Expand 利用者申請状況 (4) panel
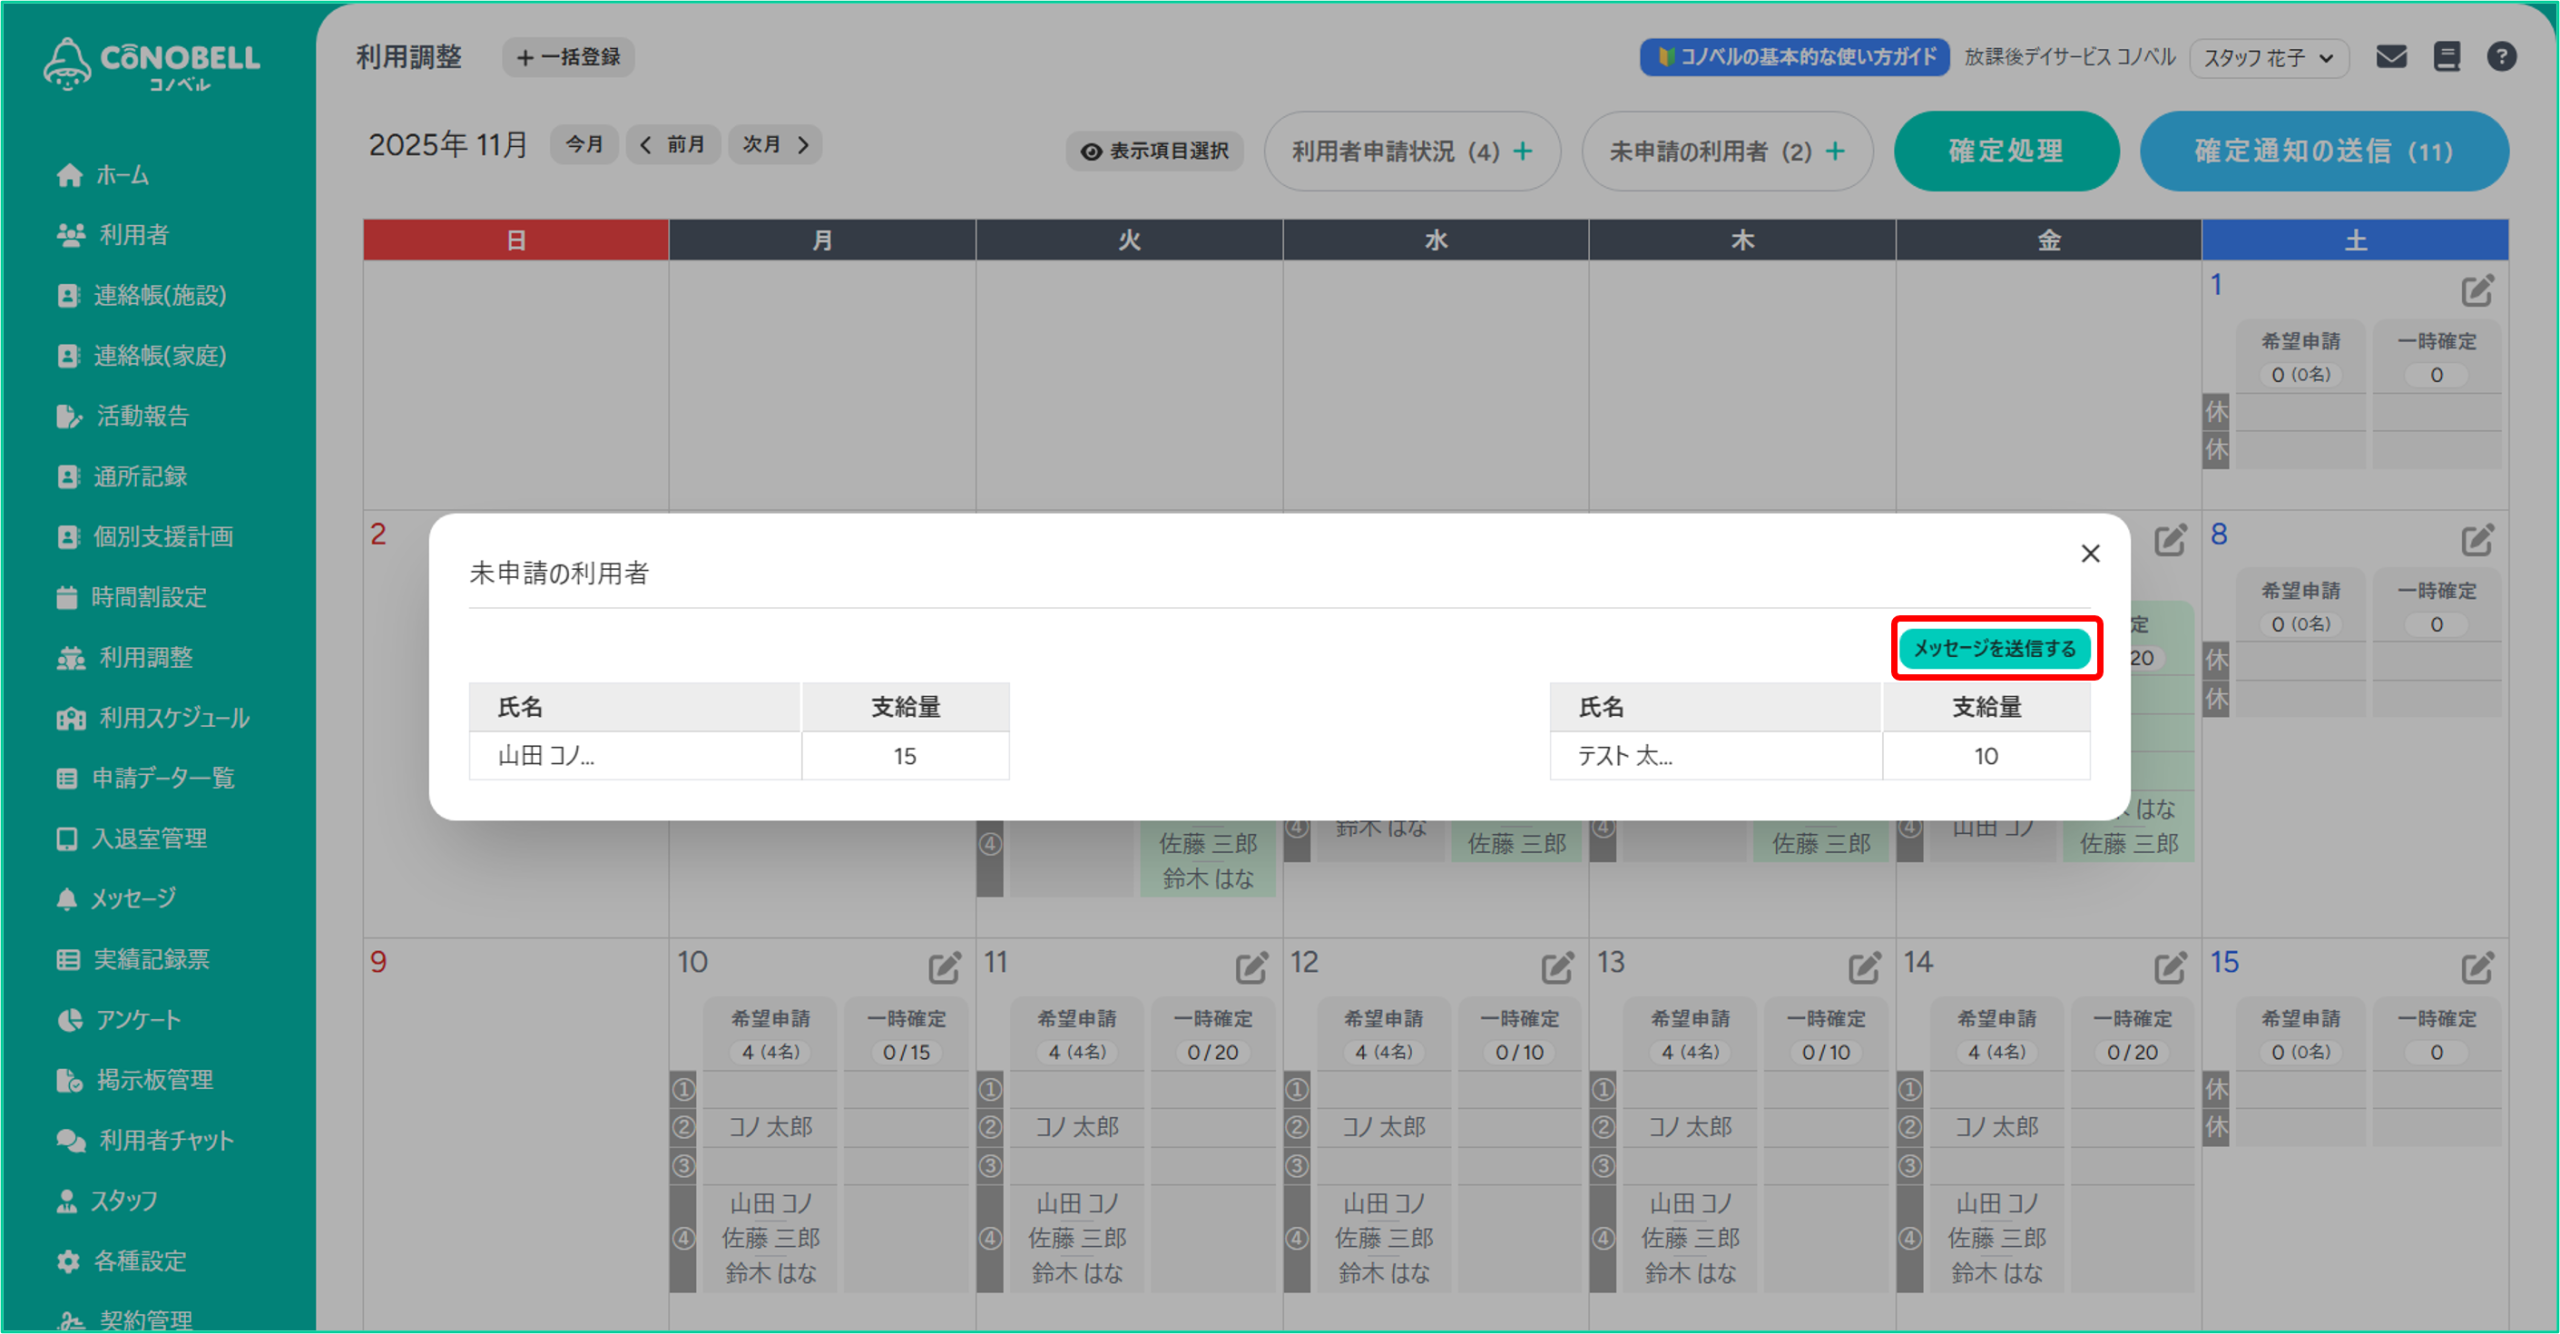The width and height of the screenshot is (2560, 1334). [1411, 151]
